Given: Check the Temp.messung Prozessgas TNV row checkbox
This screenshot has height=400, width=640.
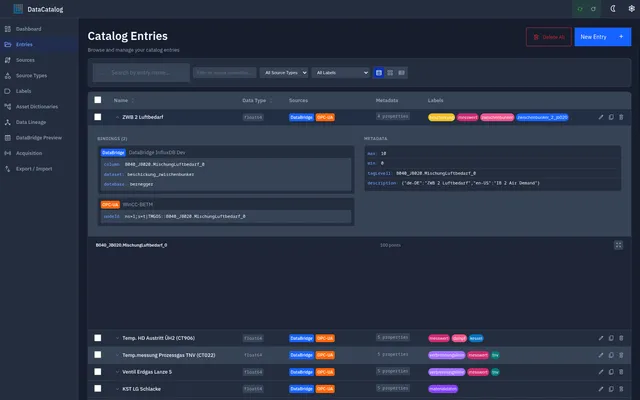Looking at the screenshot, I should (98, 355).
